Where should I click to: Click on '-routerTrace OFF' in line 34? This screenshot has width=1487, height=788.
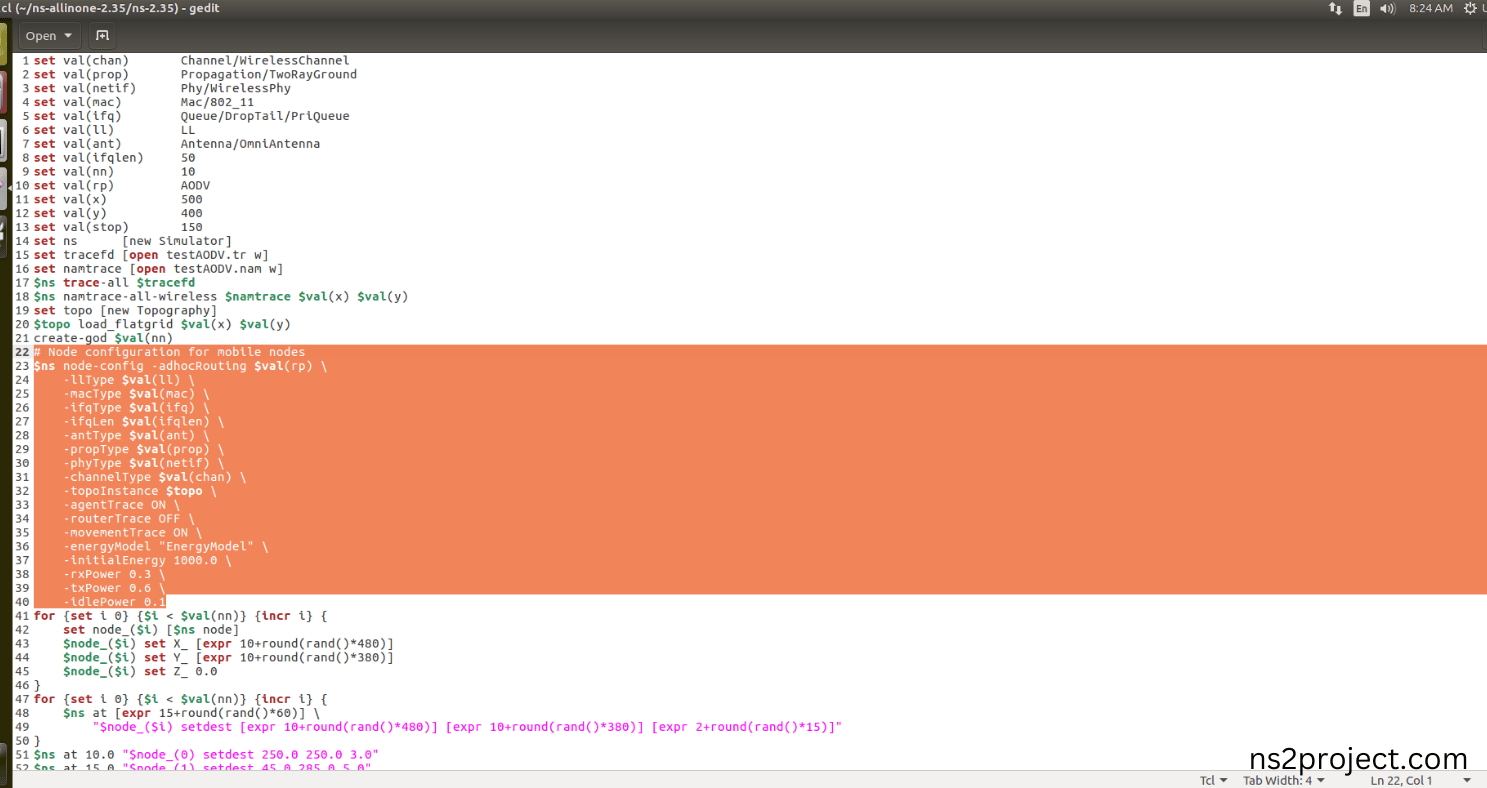(122, 519)
